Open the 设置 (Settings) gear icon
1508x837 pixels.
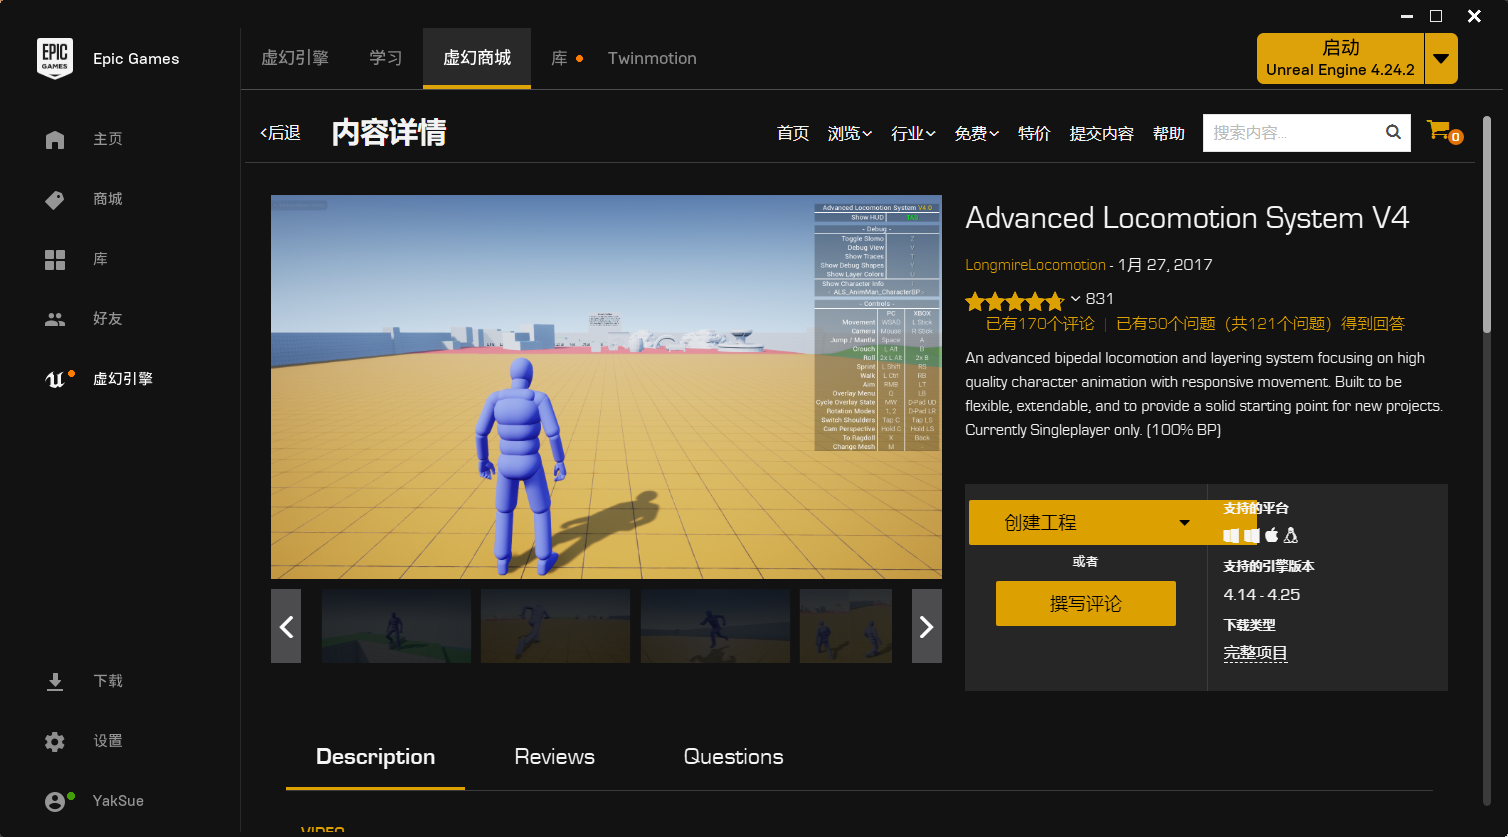(55, 741)
